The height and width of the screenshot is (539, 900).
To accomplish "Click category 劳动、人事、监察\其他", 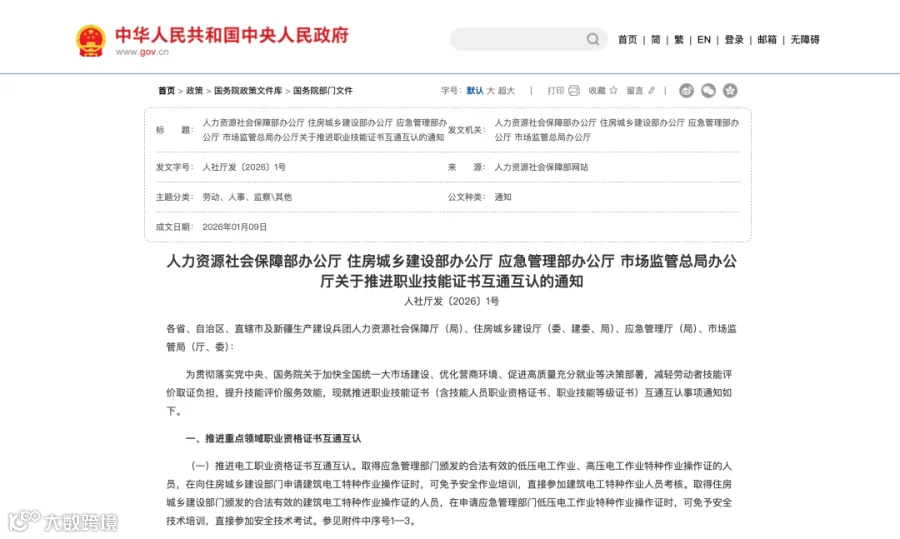I will click(247, 197).
